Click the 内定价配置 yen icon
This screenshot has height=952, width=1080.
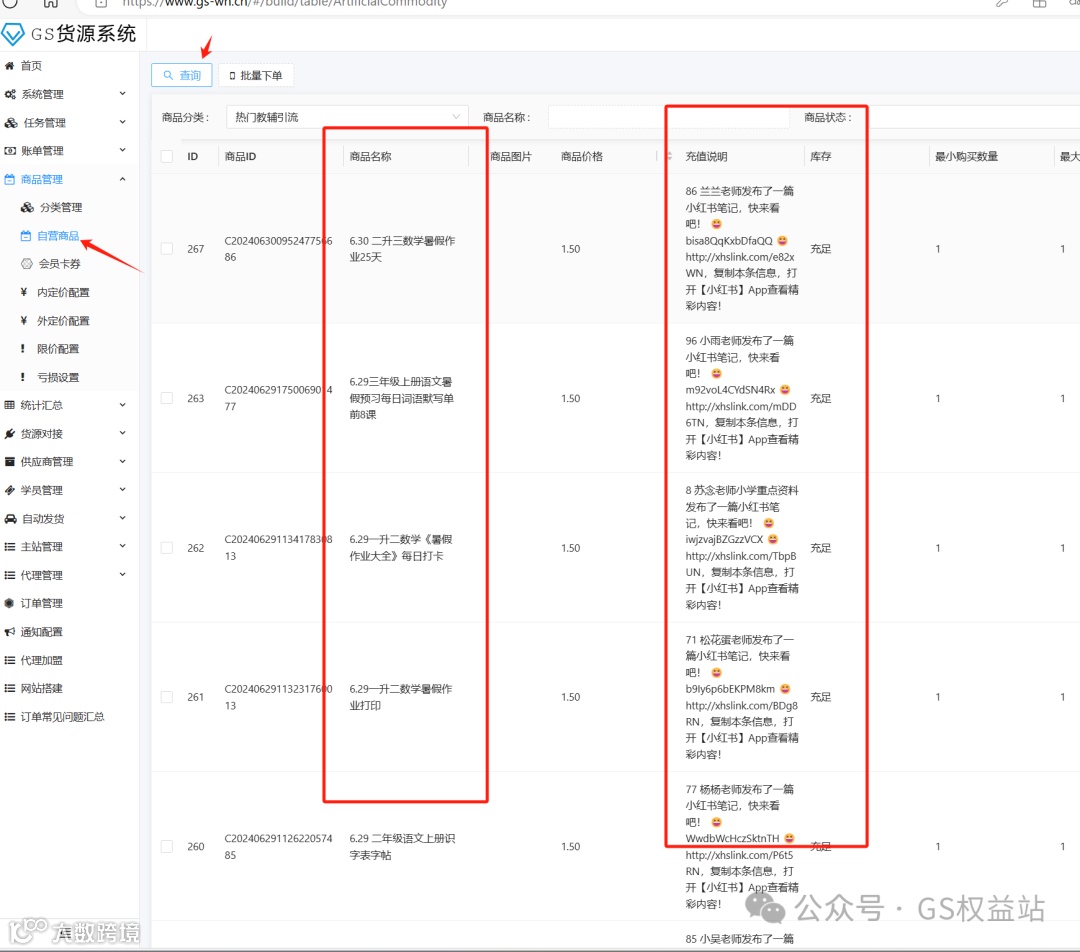click(23, 292)
